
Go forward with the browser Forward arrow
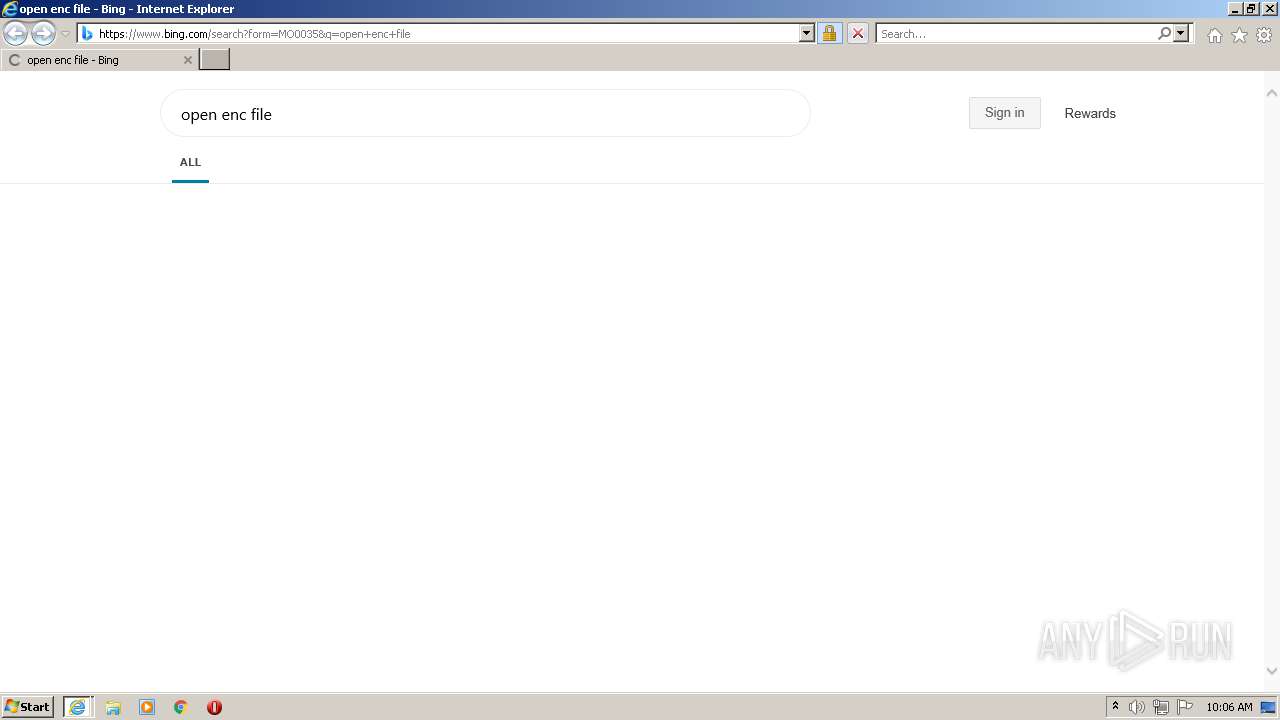43,34
